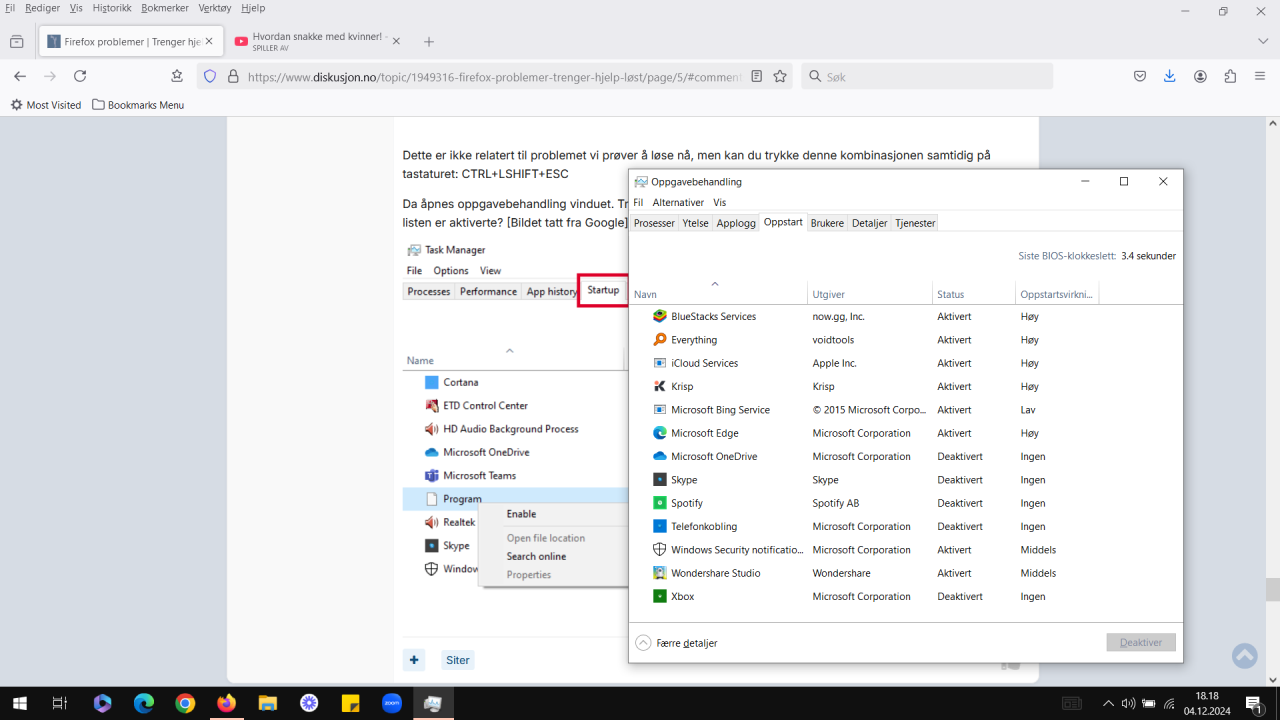Show hidden system tray icons
The width and height of the screenshot is (1280, 720).
pos(1108,703)
